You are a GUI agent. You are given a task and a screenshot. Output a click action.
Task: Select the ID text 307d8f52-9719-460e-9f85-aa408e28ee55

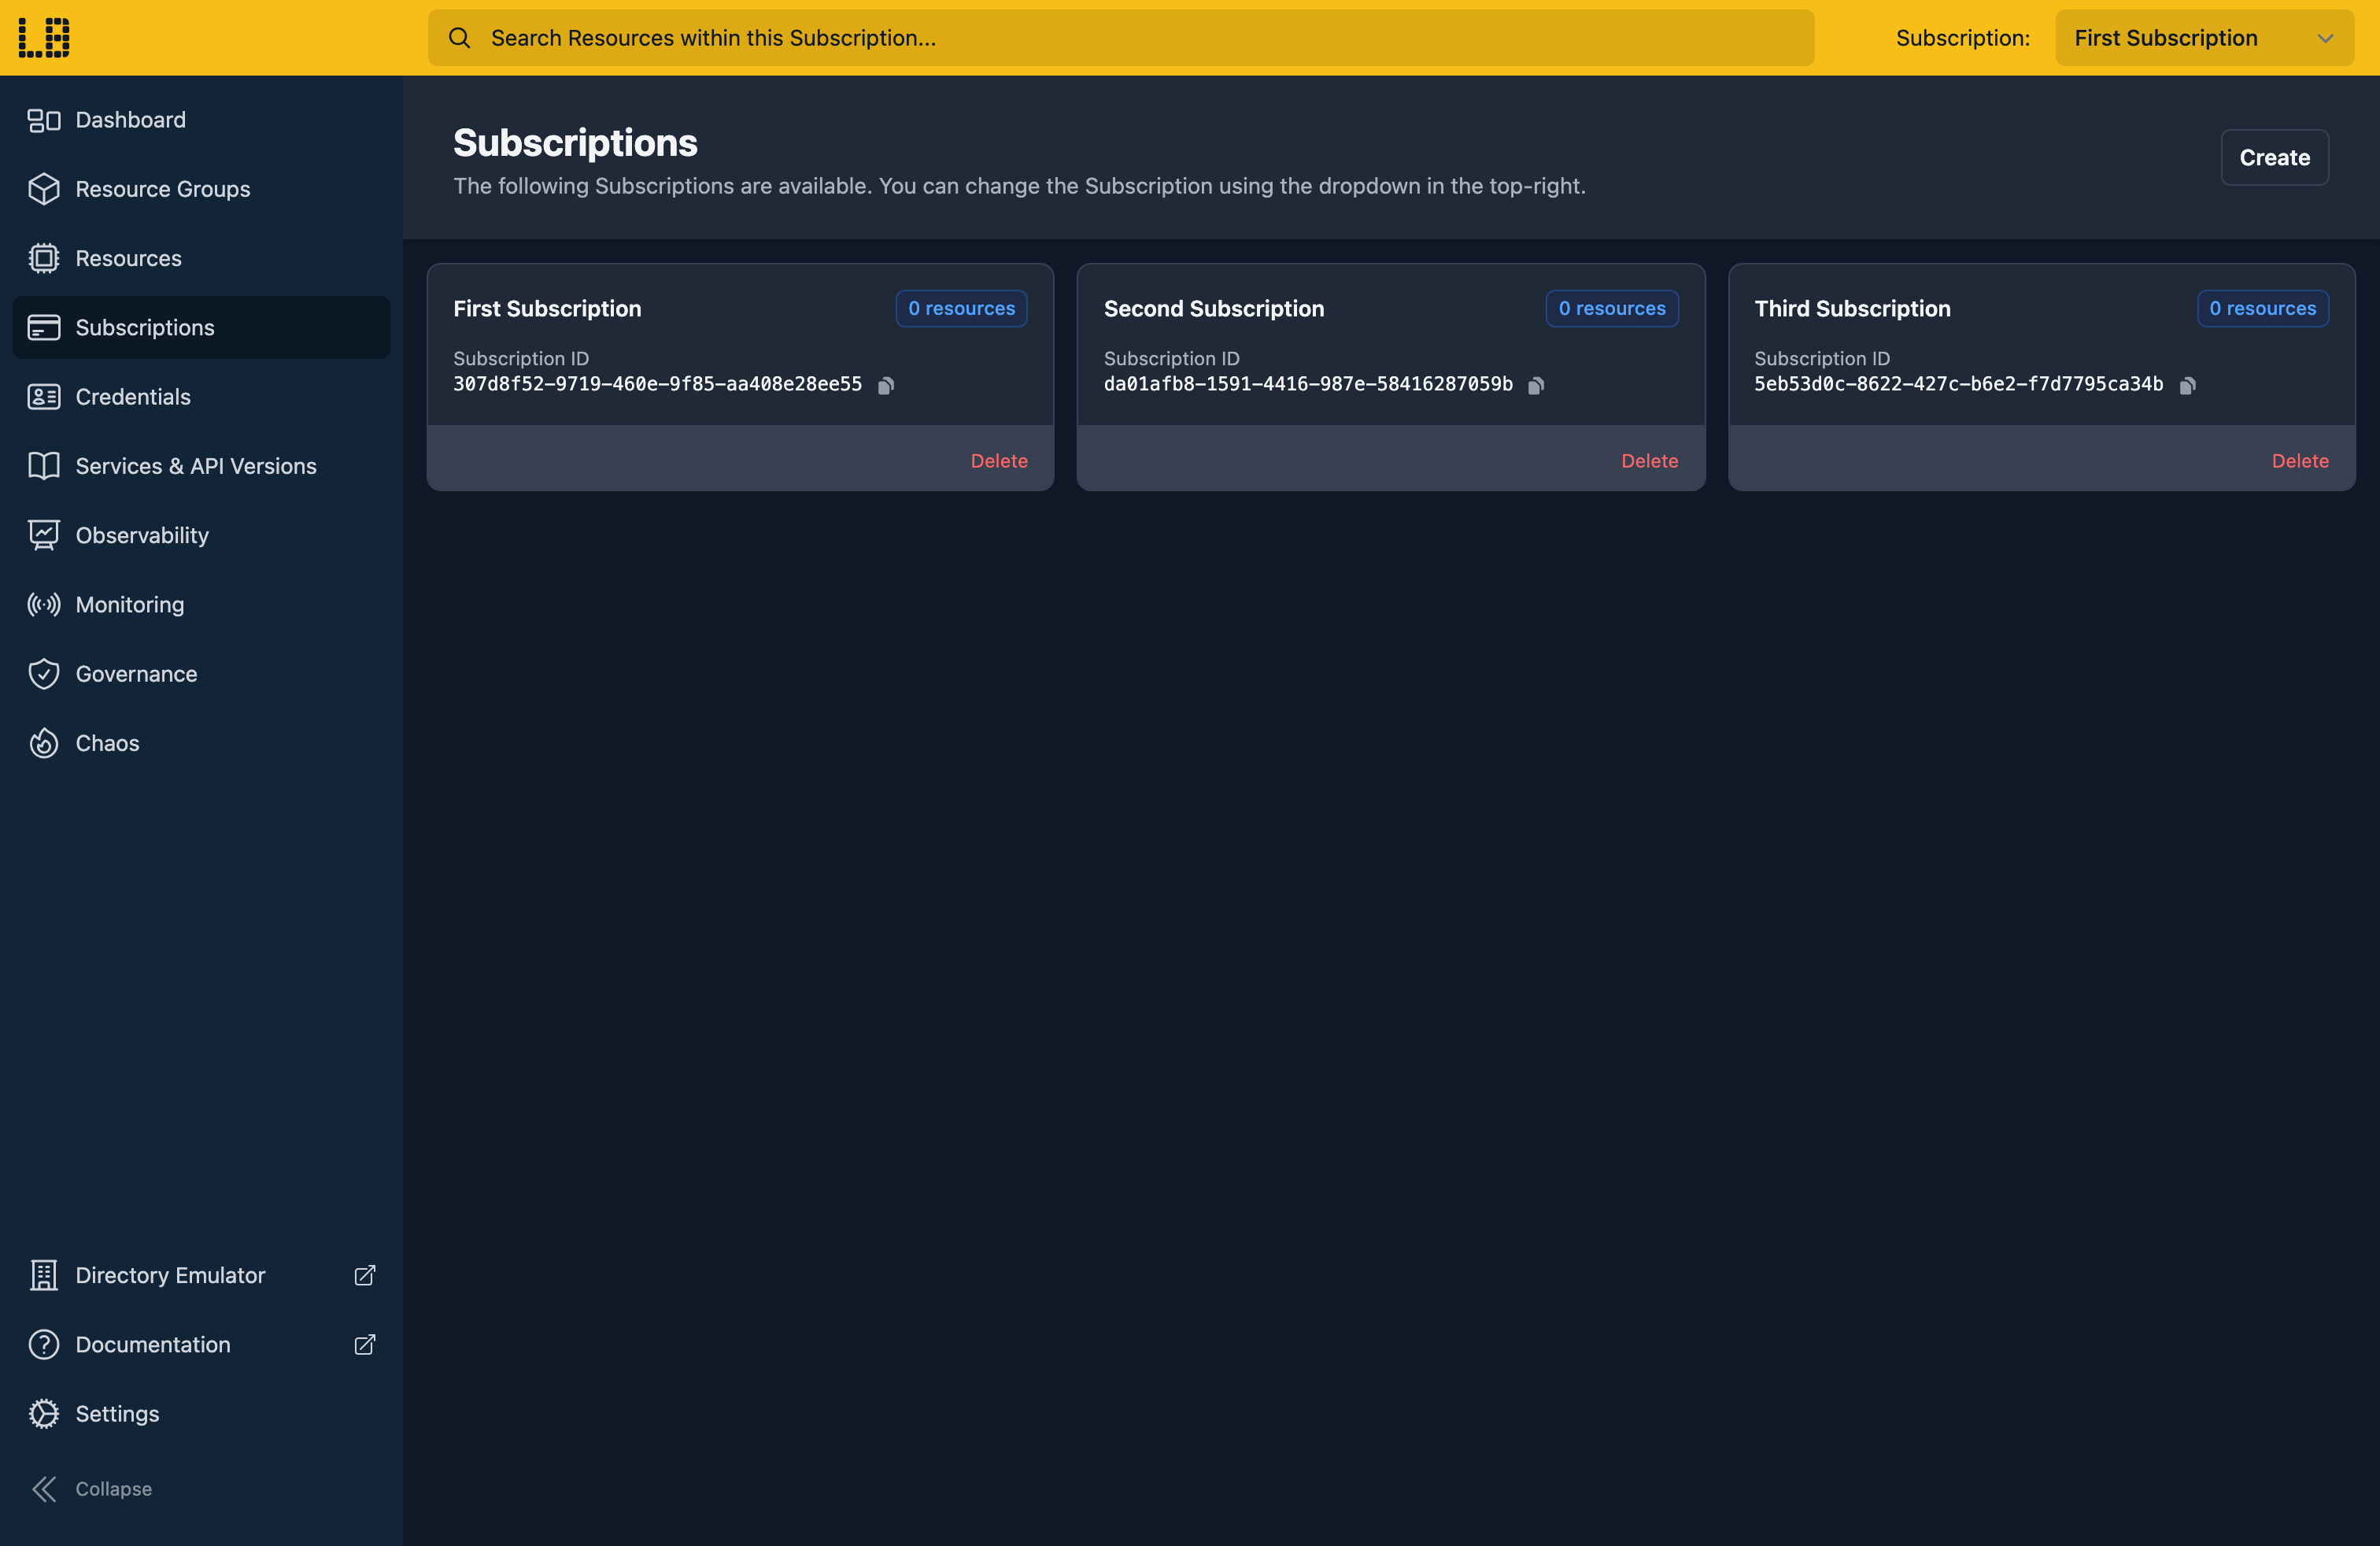click(x=657, y=384)
